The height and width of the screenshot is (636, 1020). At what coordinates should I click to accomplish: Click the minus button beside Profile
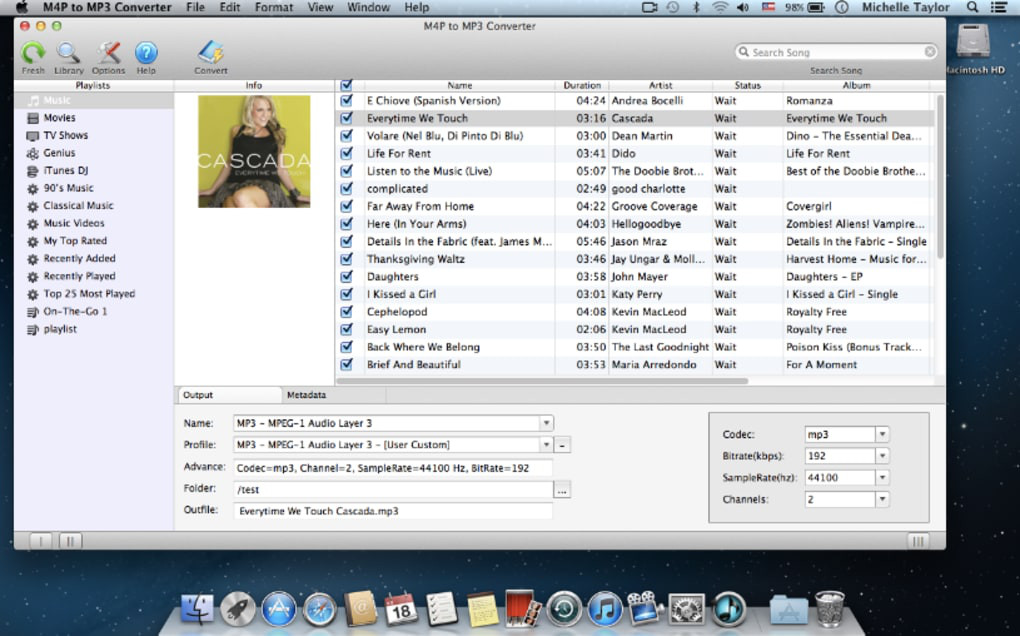[x=563, y=445]
